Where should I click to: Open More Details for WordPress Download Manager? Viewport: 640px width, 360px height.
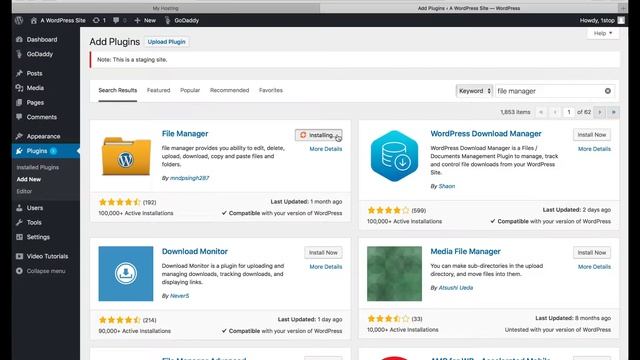pyautogui.click(x=594, y=149)
